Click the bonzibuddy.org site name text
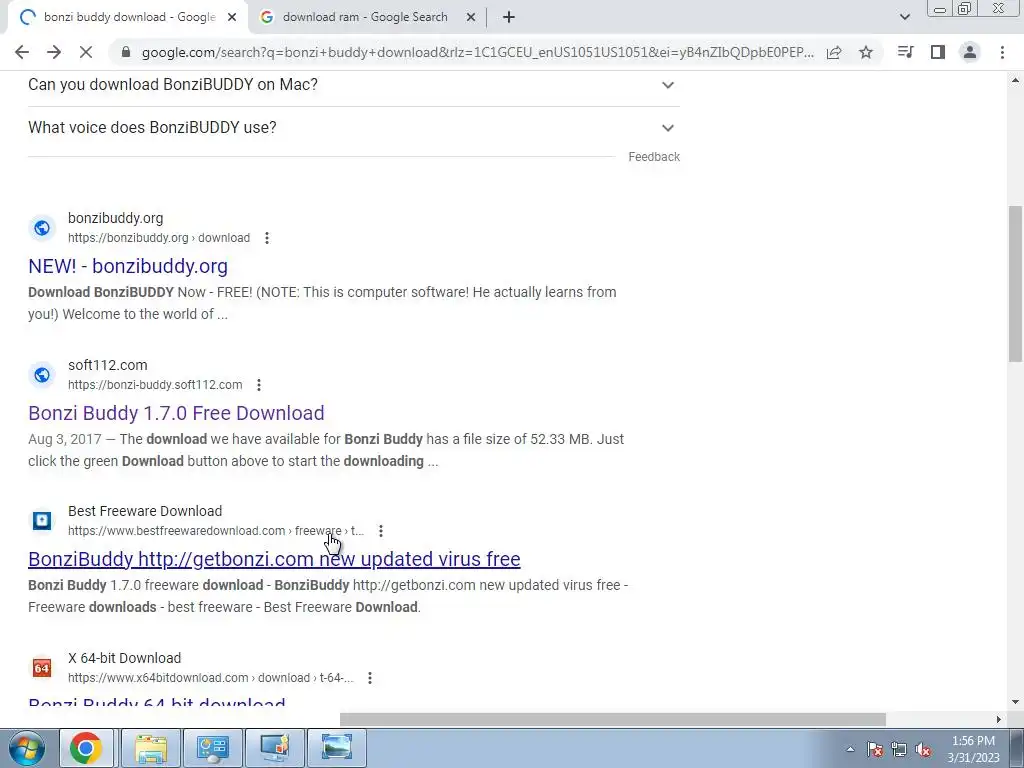This screenshot has width=1024, height=768. pos(116,218)
